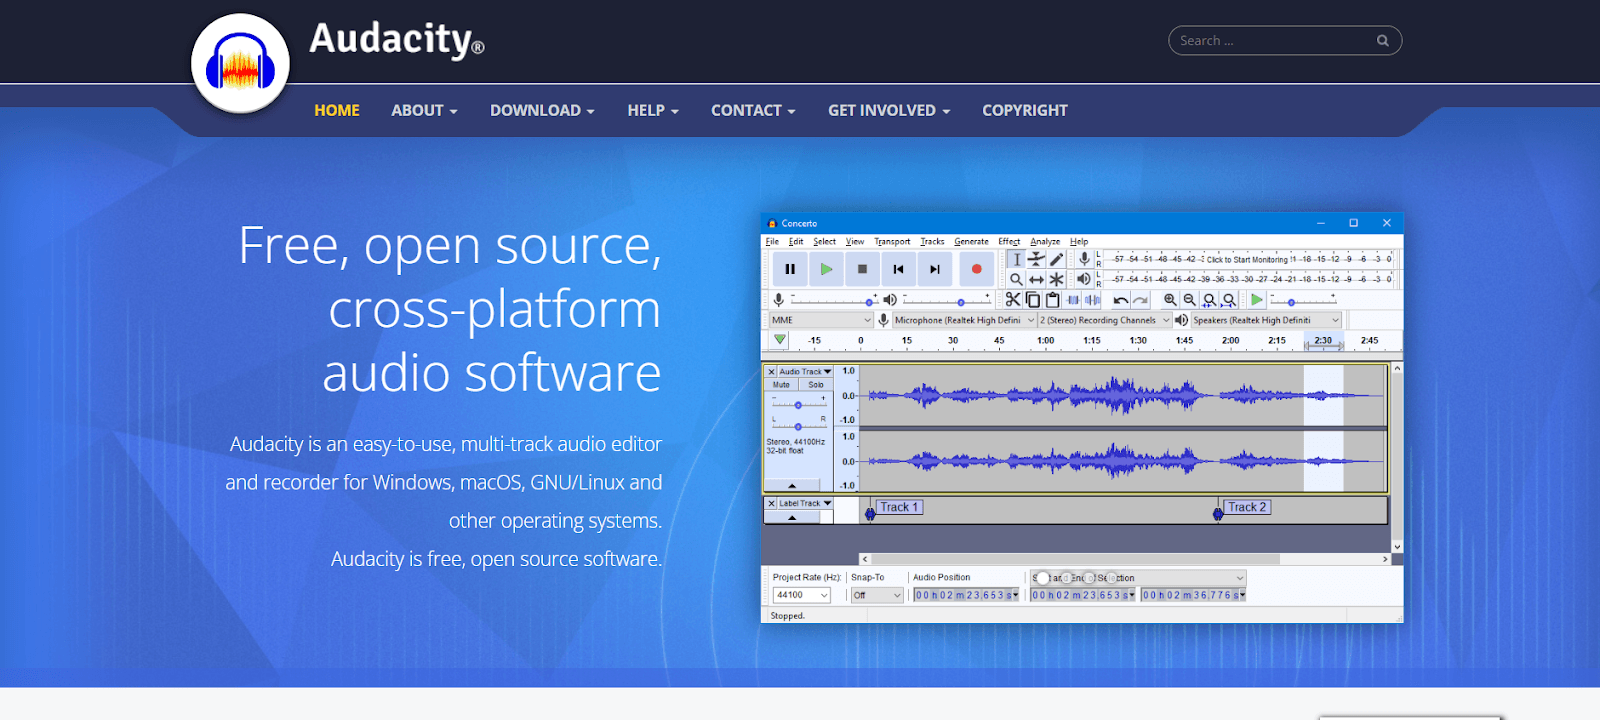1600x720 pixels.
Task: Click the playback meter speaker icon
Action: (1084, 279)
